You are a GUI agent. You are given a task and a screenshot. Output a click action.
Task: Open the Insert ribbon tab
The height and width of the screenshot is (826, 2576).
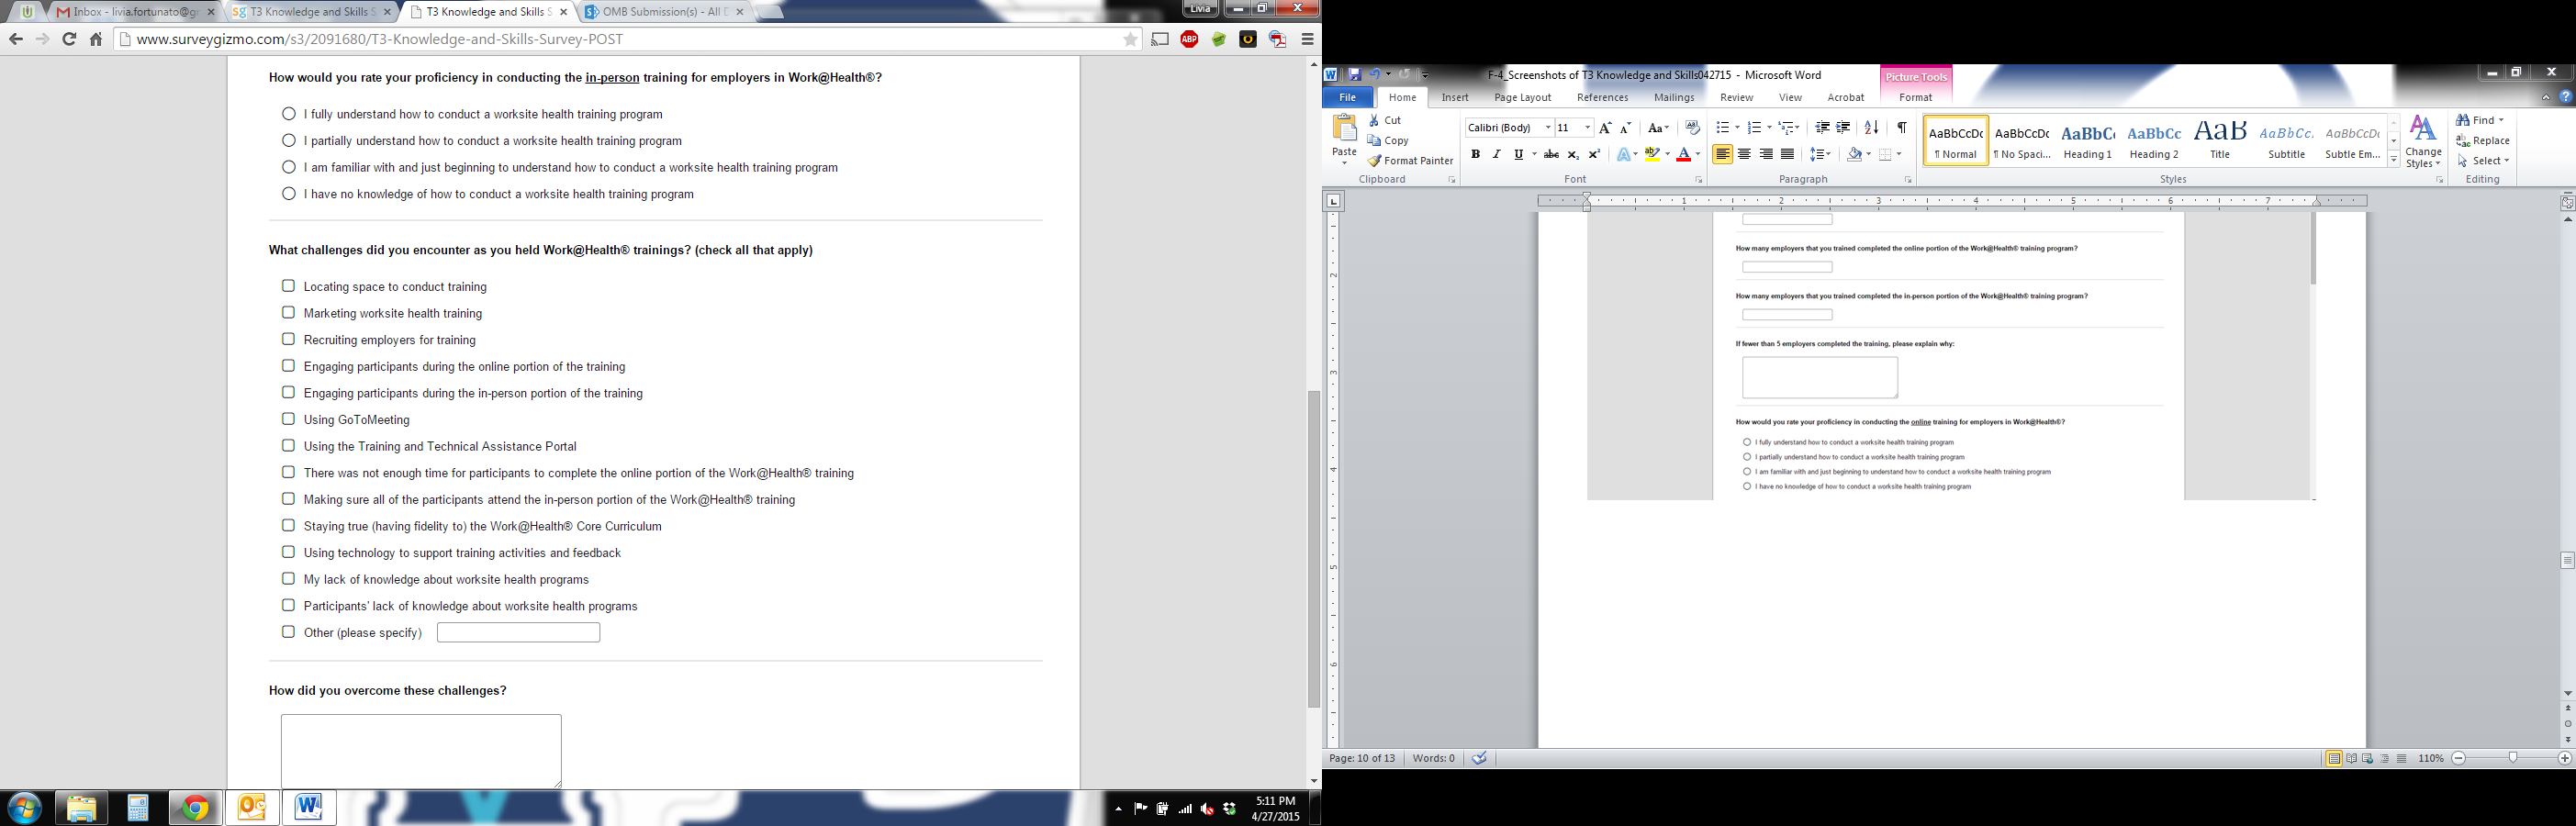point(1455,97)
